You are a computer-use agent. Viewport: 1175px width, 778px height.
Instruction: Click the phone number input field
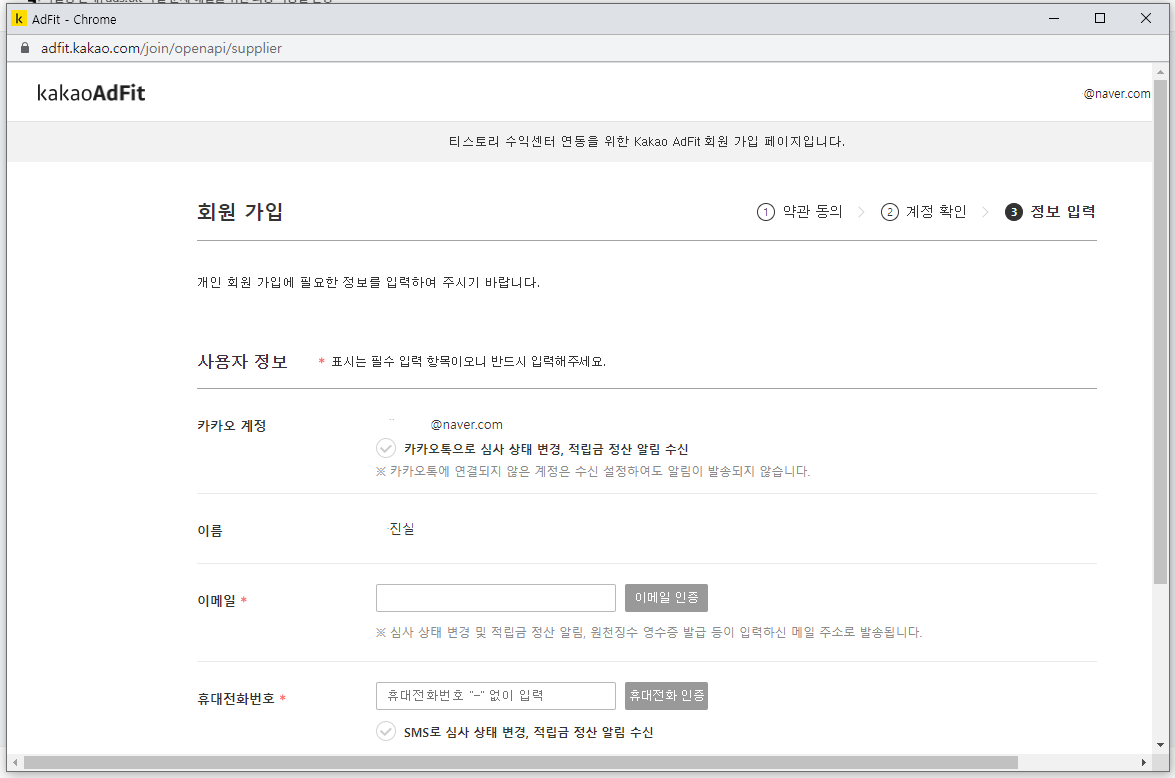coord(495,696)
